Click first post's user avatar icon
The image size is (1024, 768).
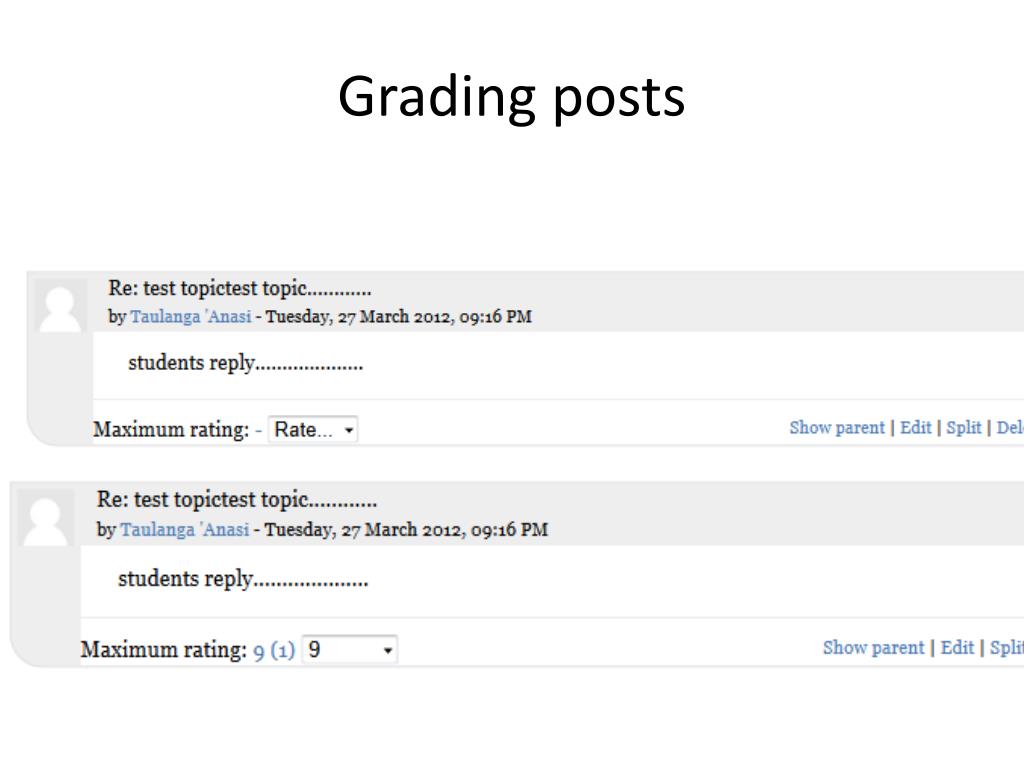(61, 307)
